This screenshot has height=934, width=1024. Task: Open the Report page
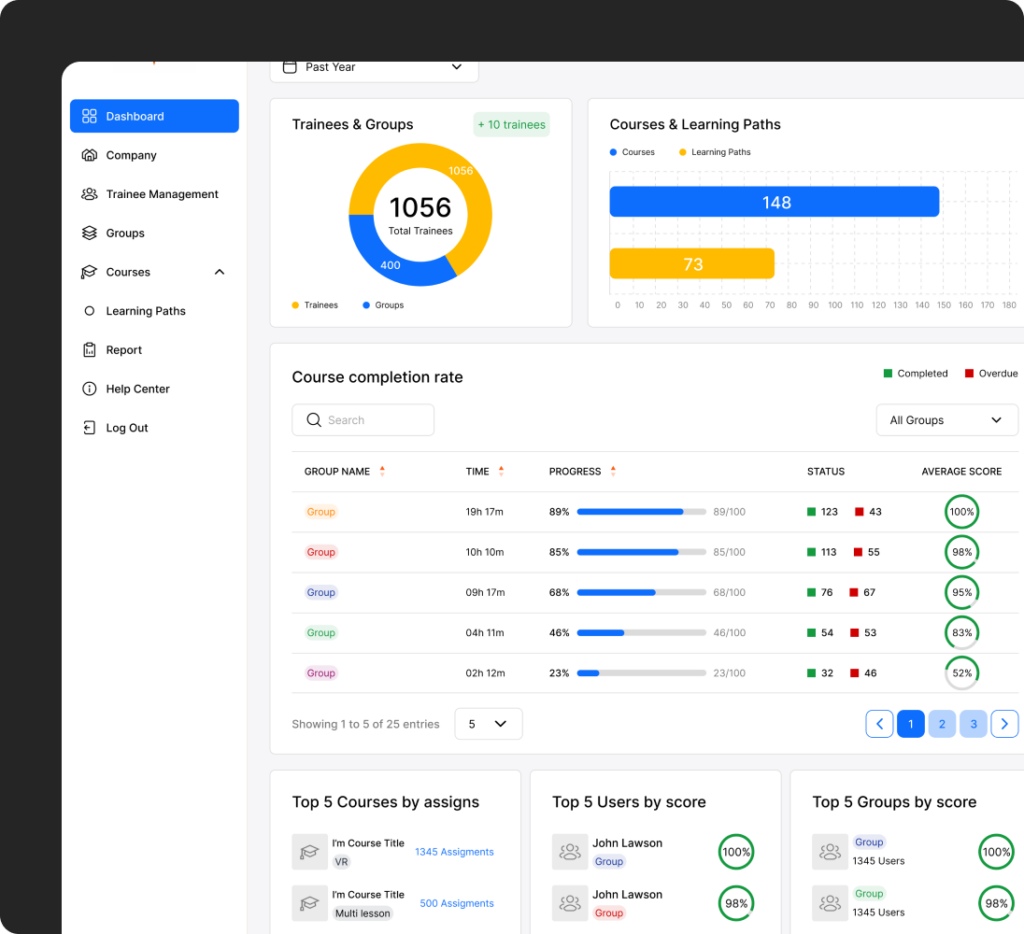[124, 350]
